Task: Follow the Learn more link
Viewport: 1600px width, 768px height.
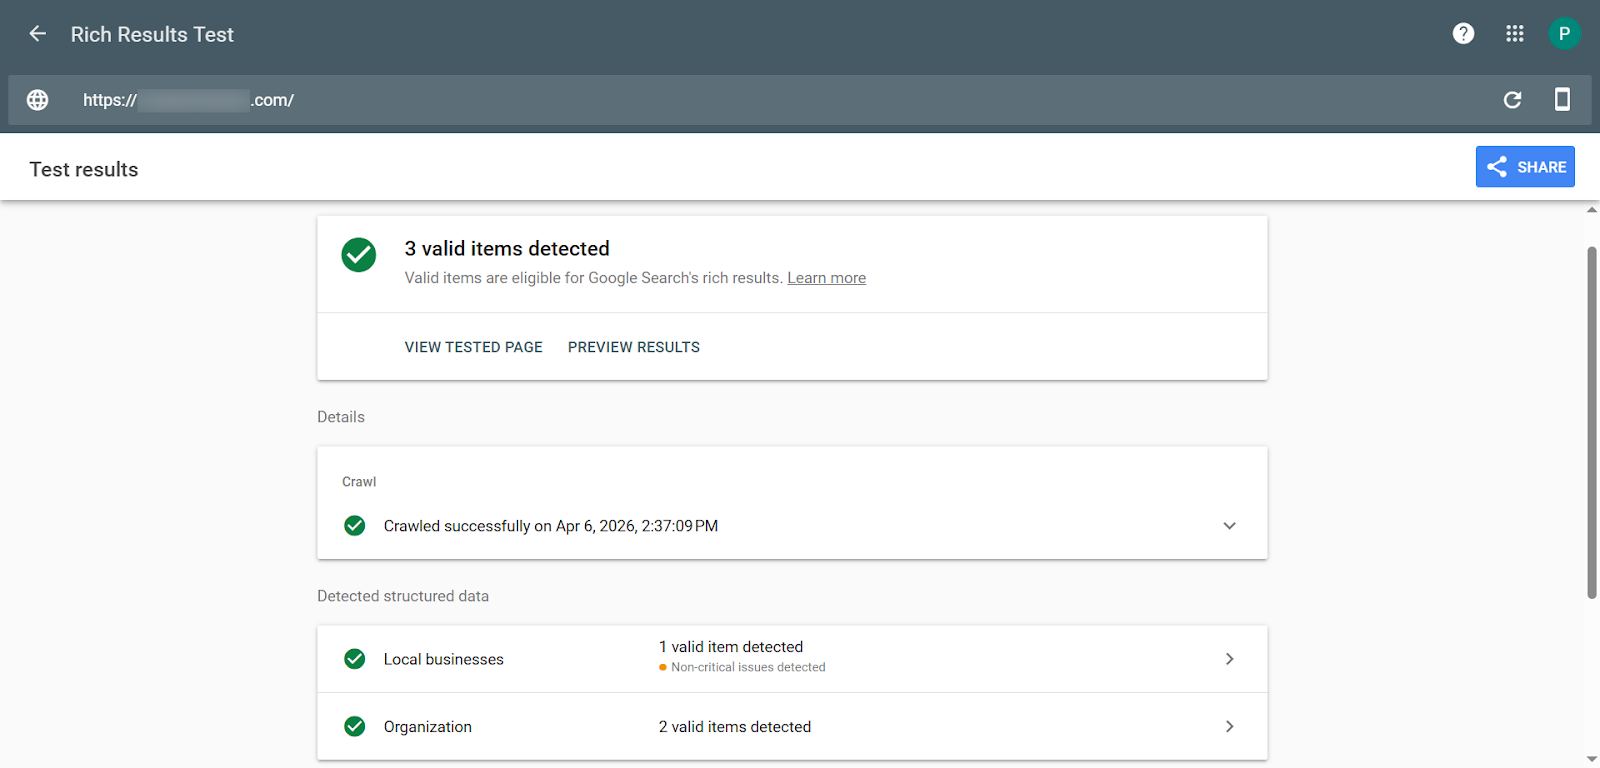Action: point(826,278)
